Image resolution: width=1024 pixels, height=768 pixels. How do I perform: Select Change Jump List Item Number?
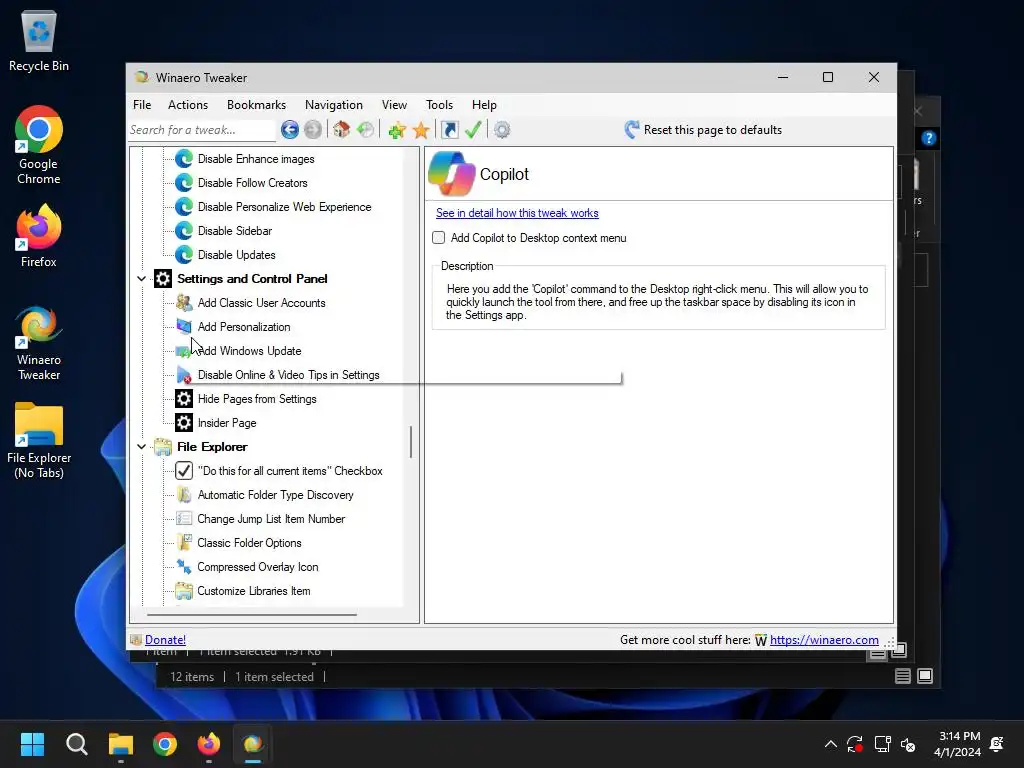(x=271, y=519)
